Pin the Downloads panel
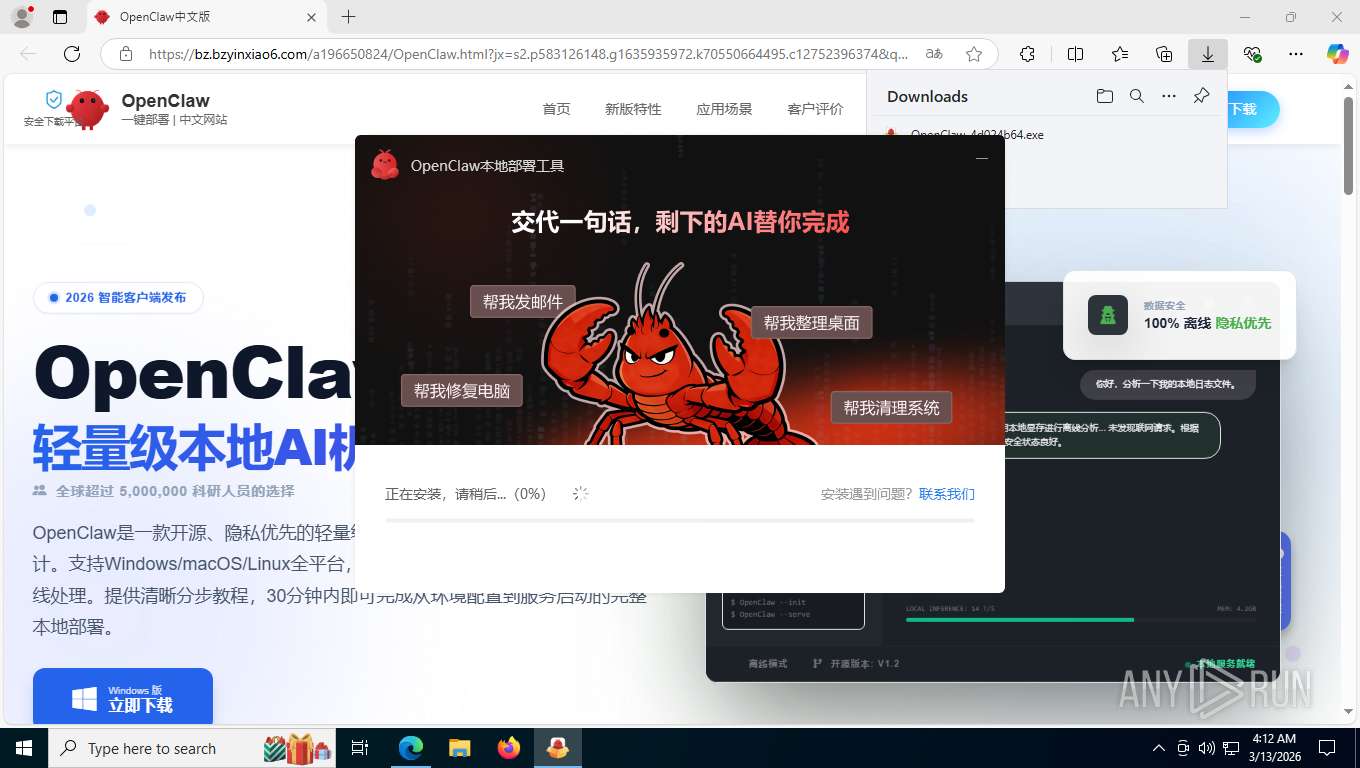Screen dimensions: 1360x768 click(x=1202, y=96)
